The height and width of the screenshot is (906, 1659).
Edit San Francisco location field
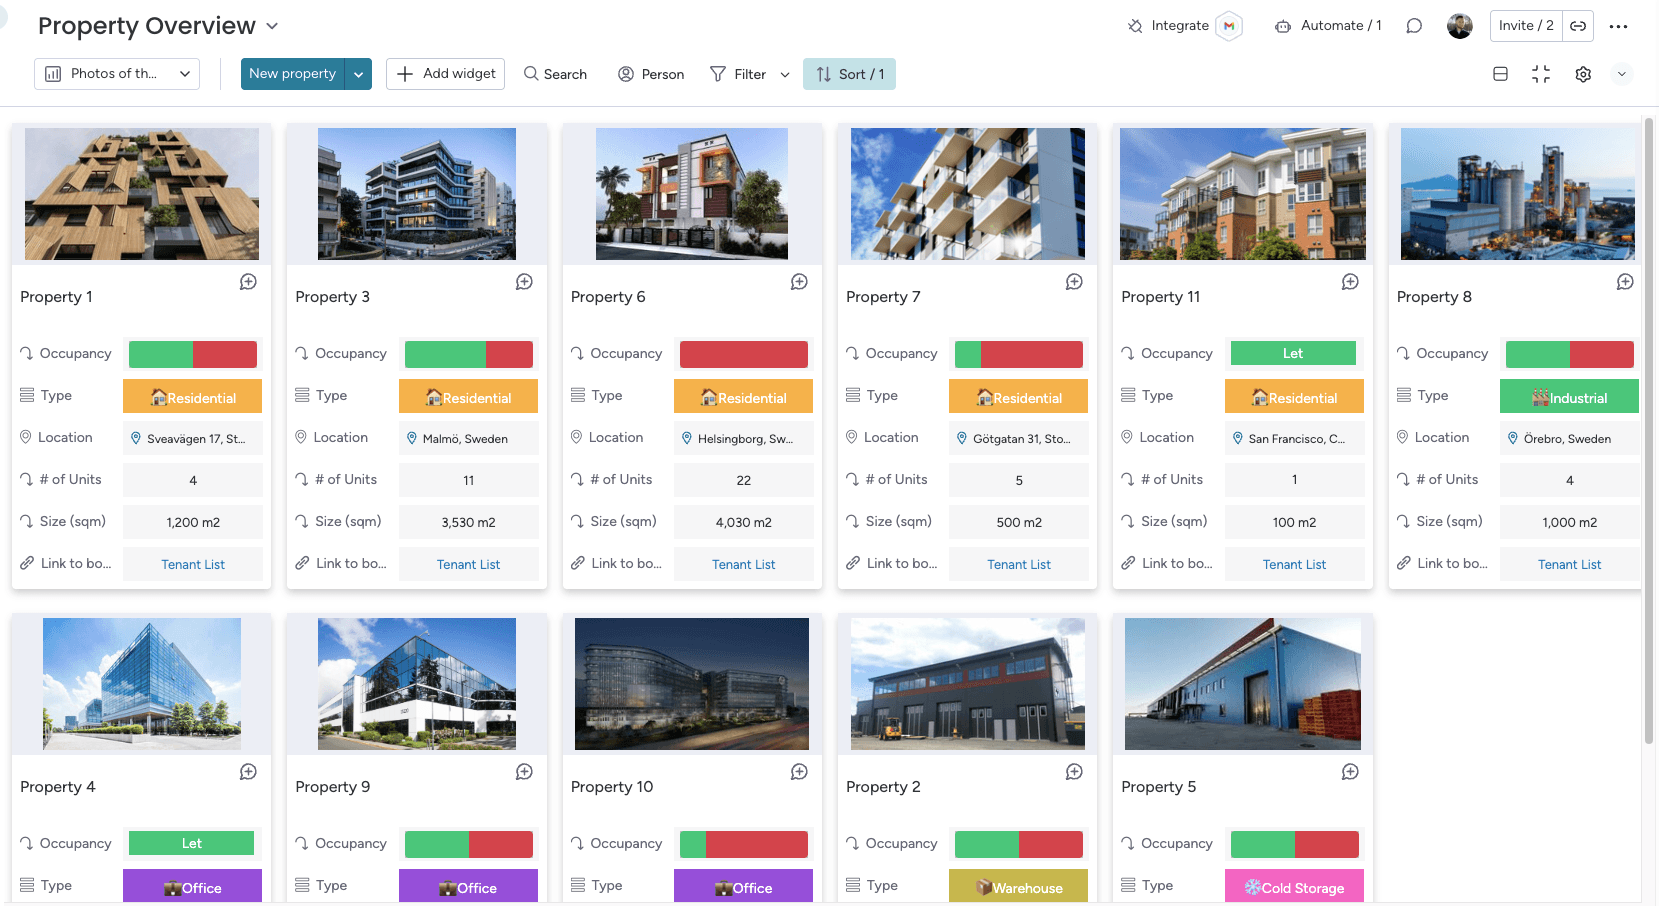(1294, 439)
